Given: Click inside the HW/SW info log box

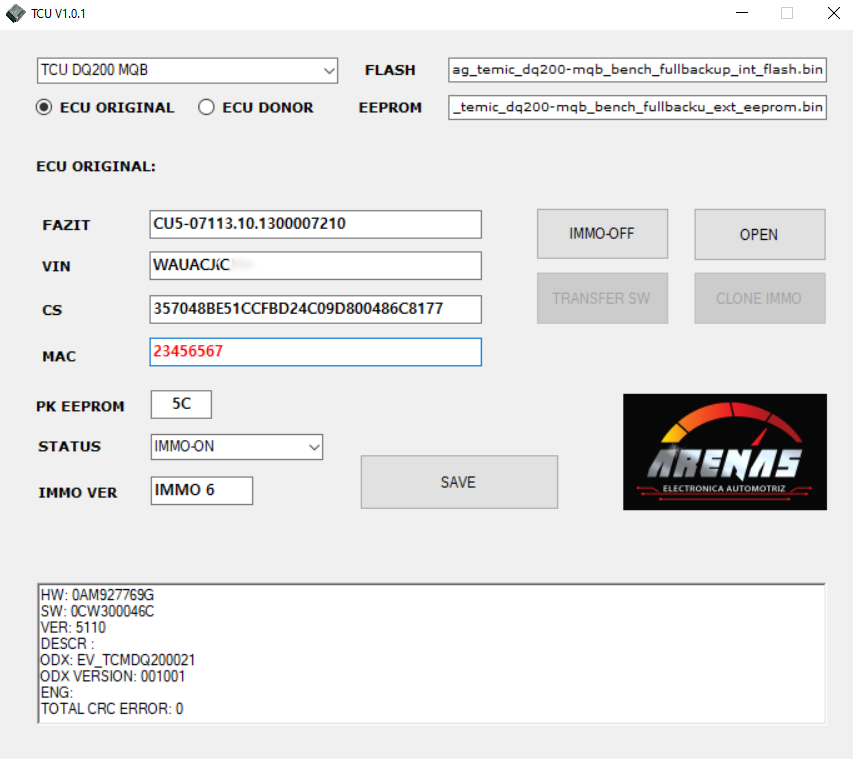Looking at the screenshot, I should (430, 653).
